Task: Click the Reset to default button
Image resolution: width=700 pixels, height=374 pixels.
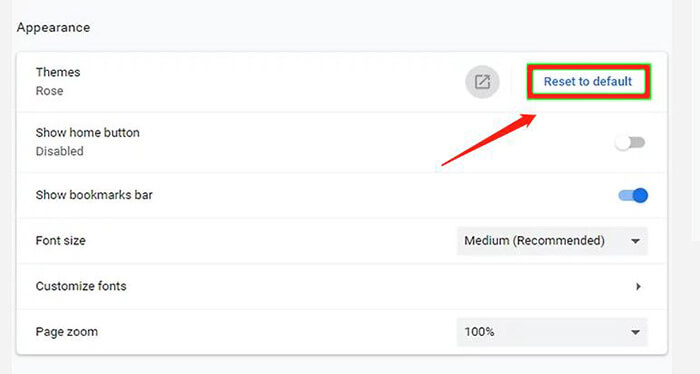Action: tap(588, 82)
